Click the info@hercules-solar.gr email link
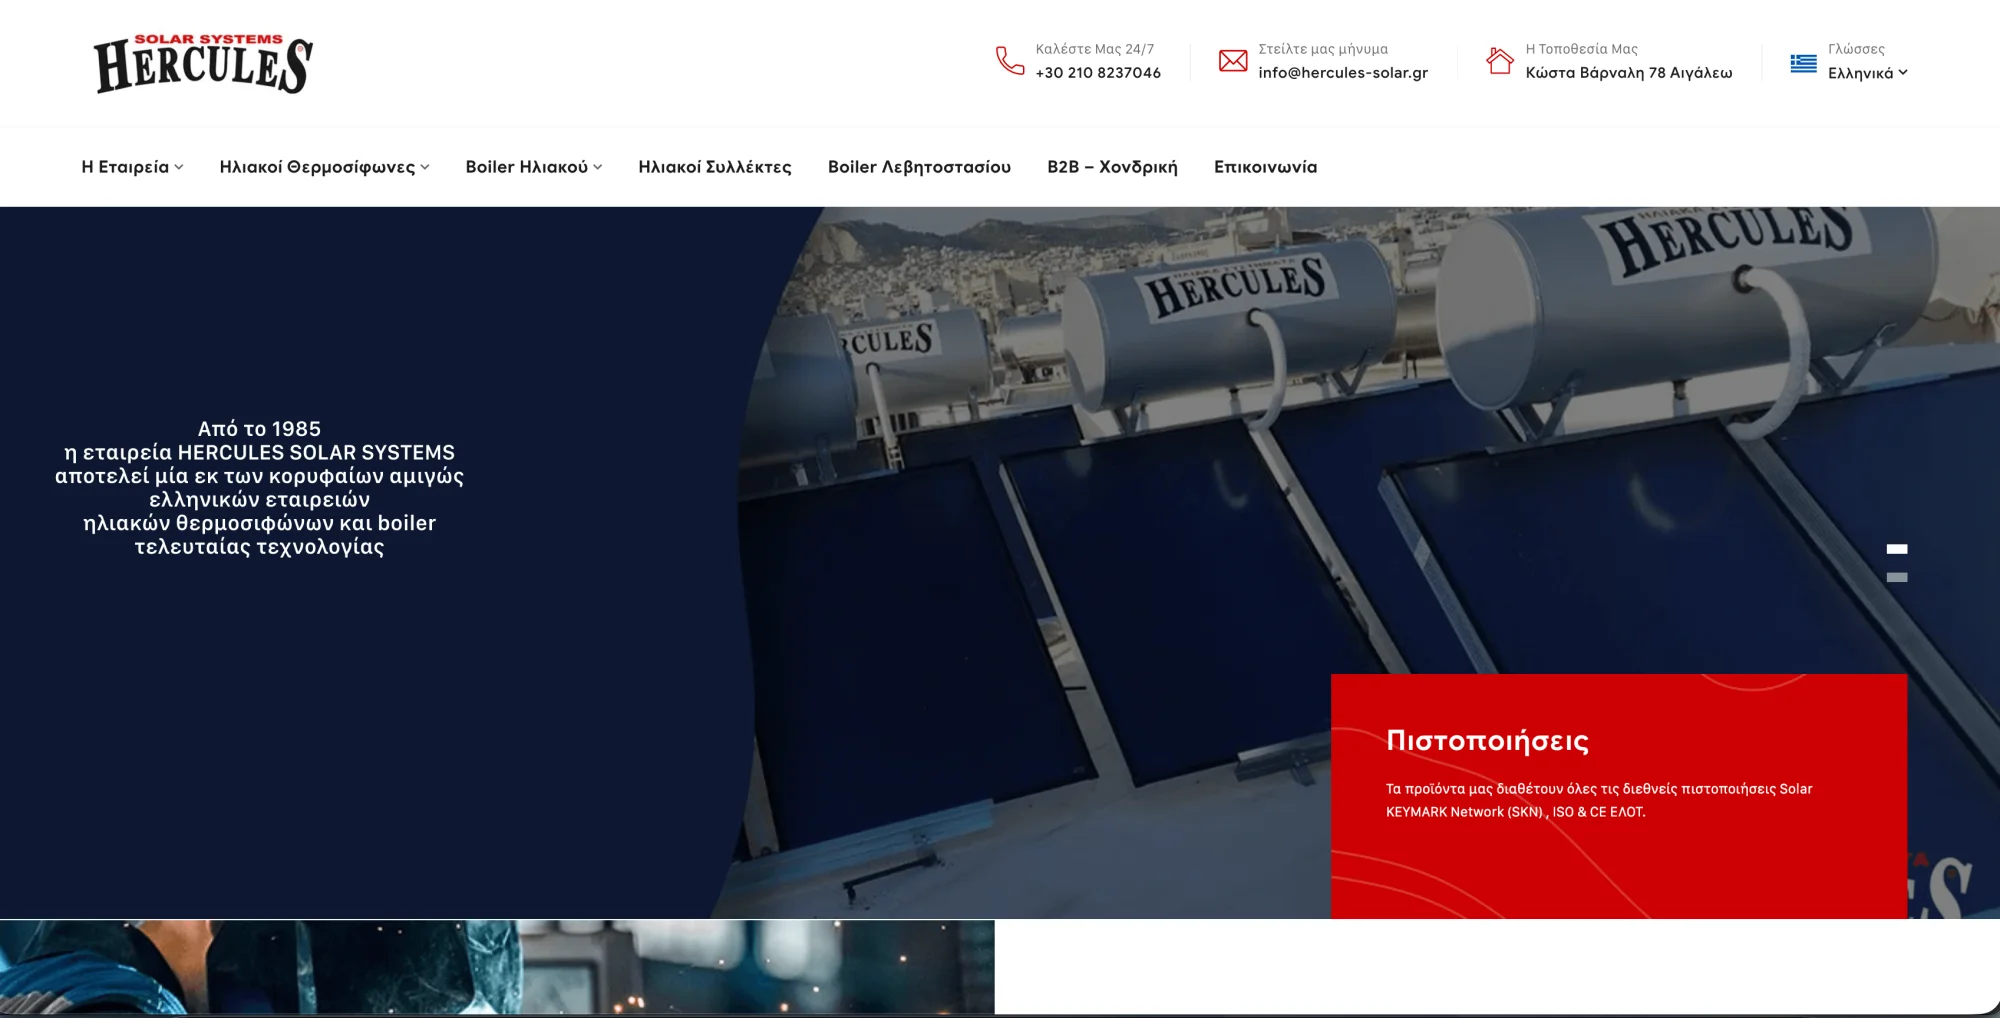 coord(1342,73)
